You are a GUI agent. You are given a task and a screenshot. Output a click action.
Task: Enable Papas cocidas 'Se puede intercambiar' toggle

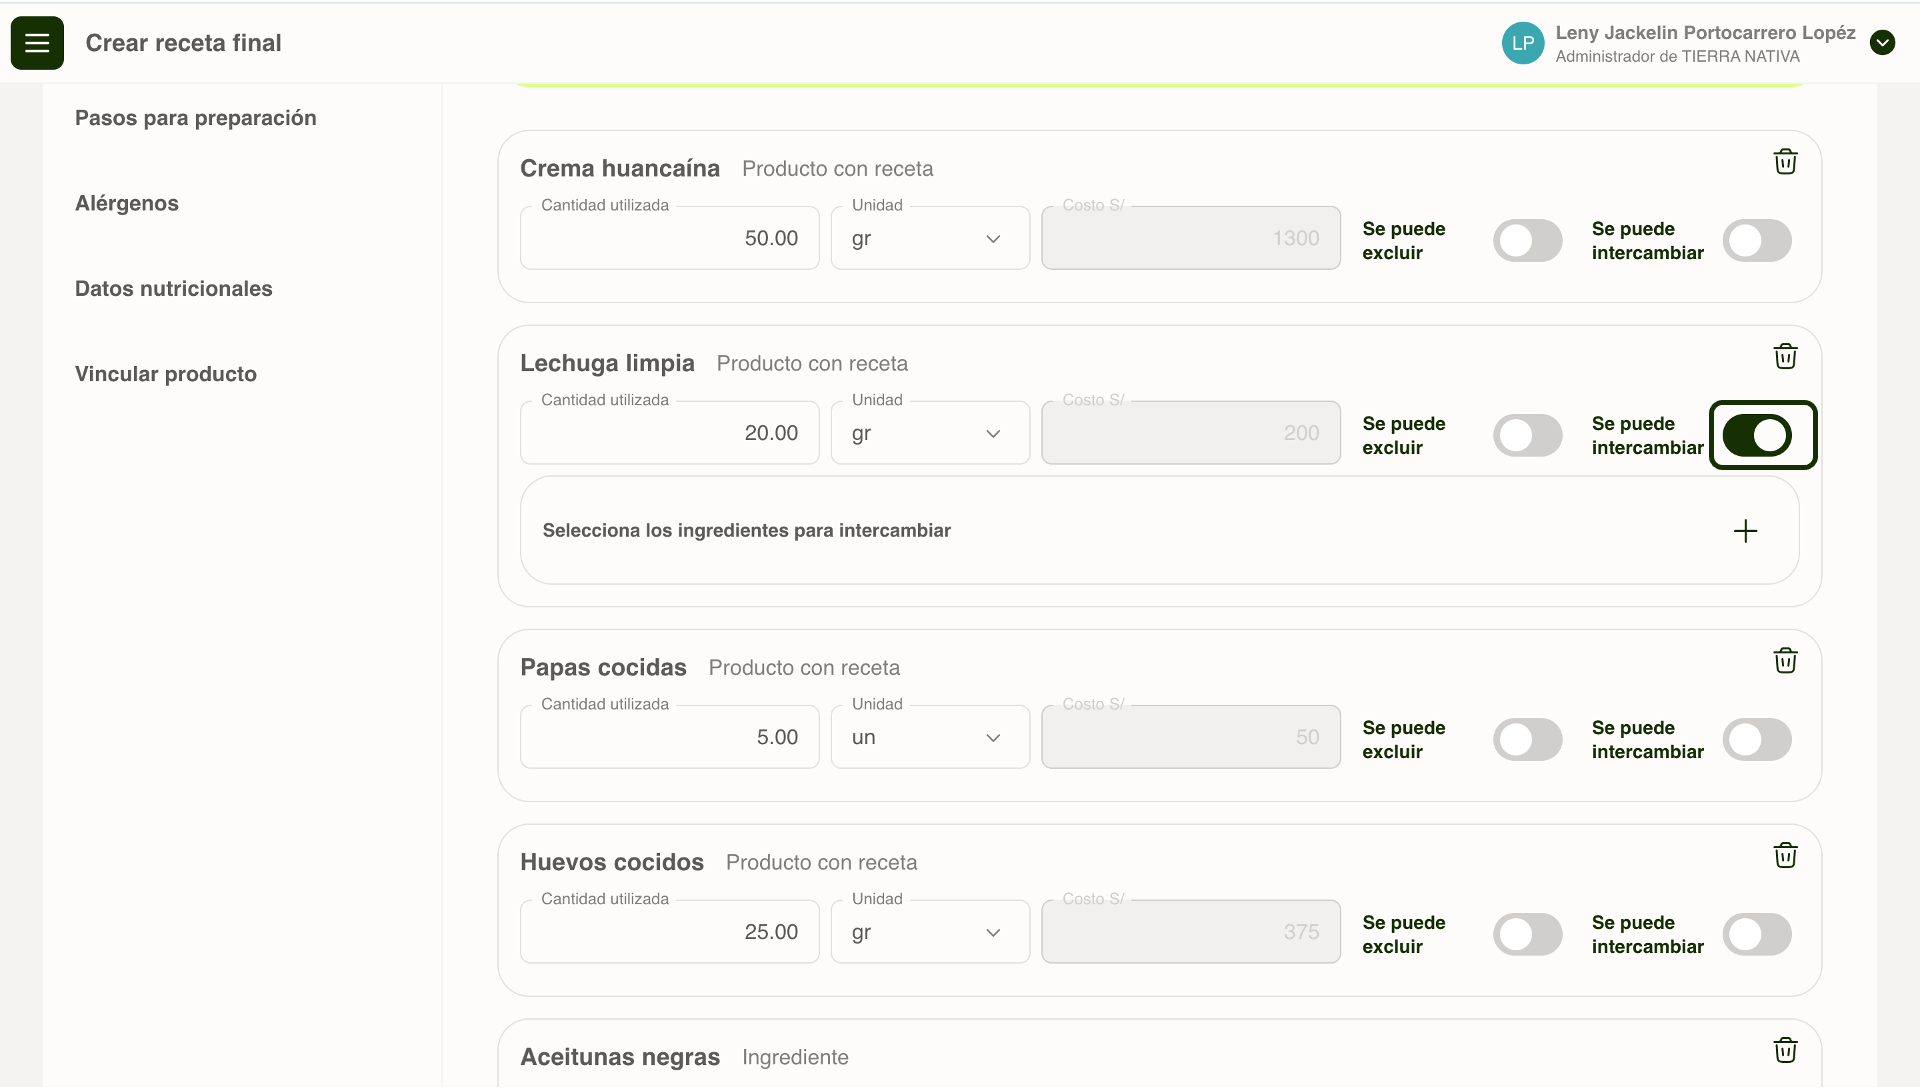(1757, 740)
